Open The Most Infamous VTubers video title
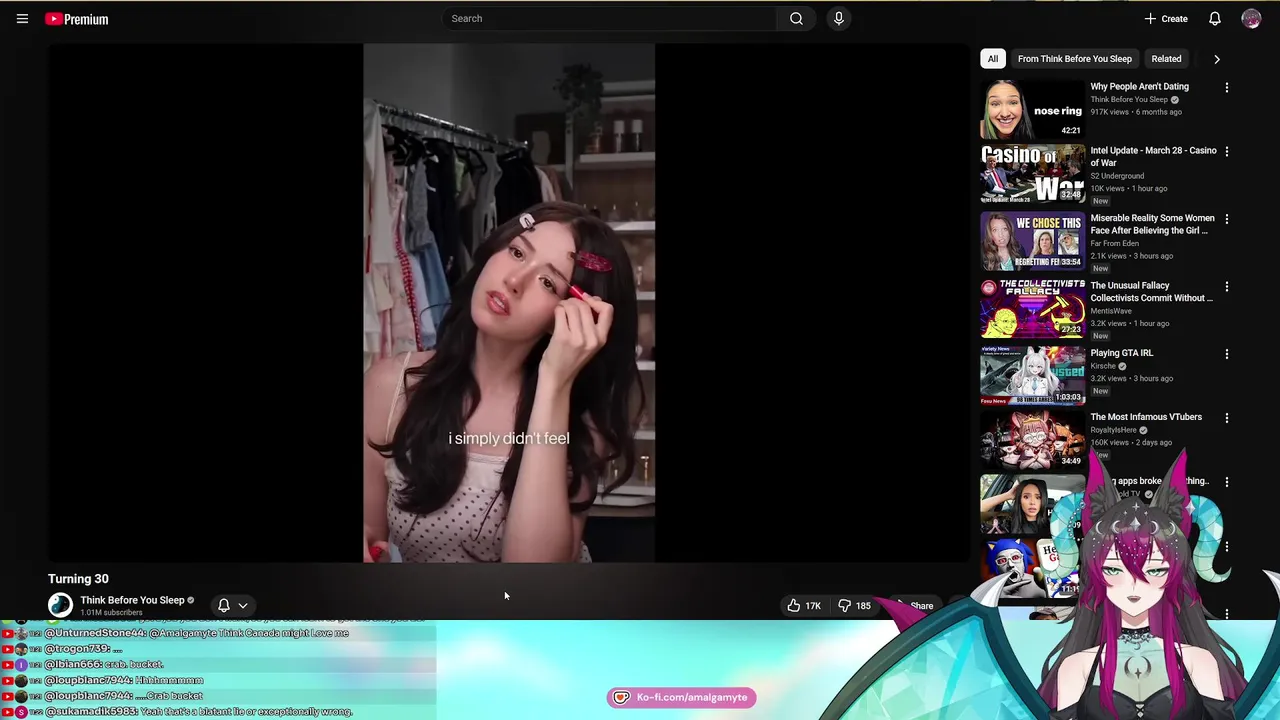This screenshot has height=720, width=1280. click(x=1146, y=417)
